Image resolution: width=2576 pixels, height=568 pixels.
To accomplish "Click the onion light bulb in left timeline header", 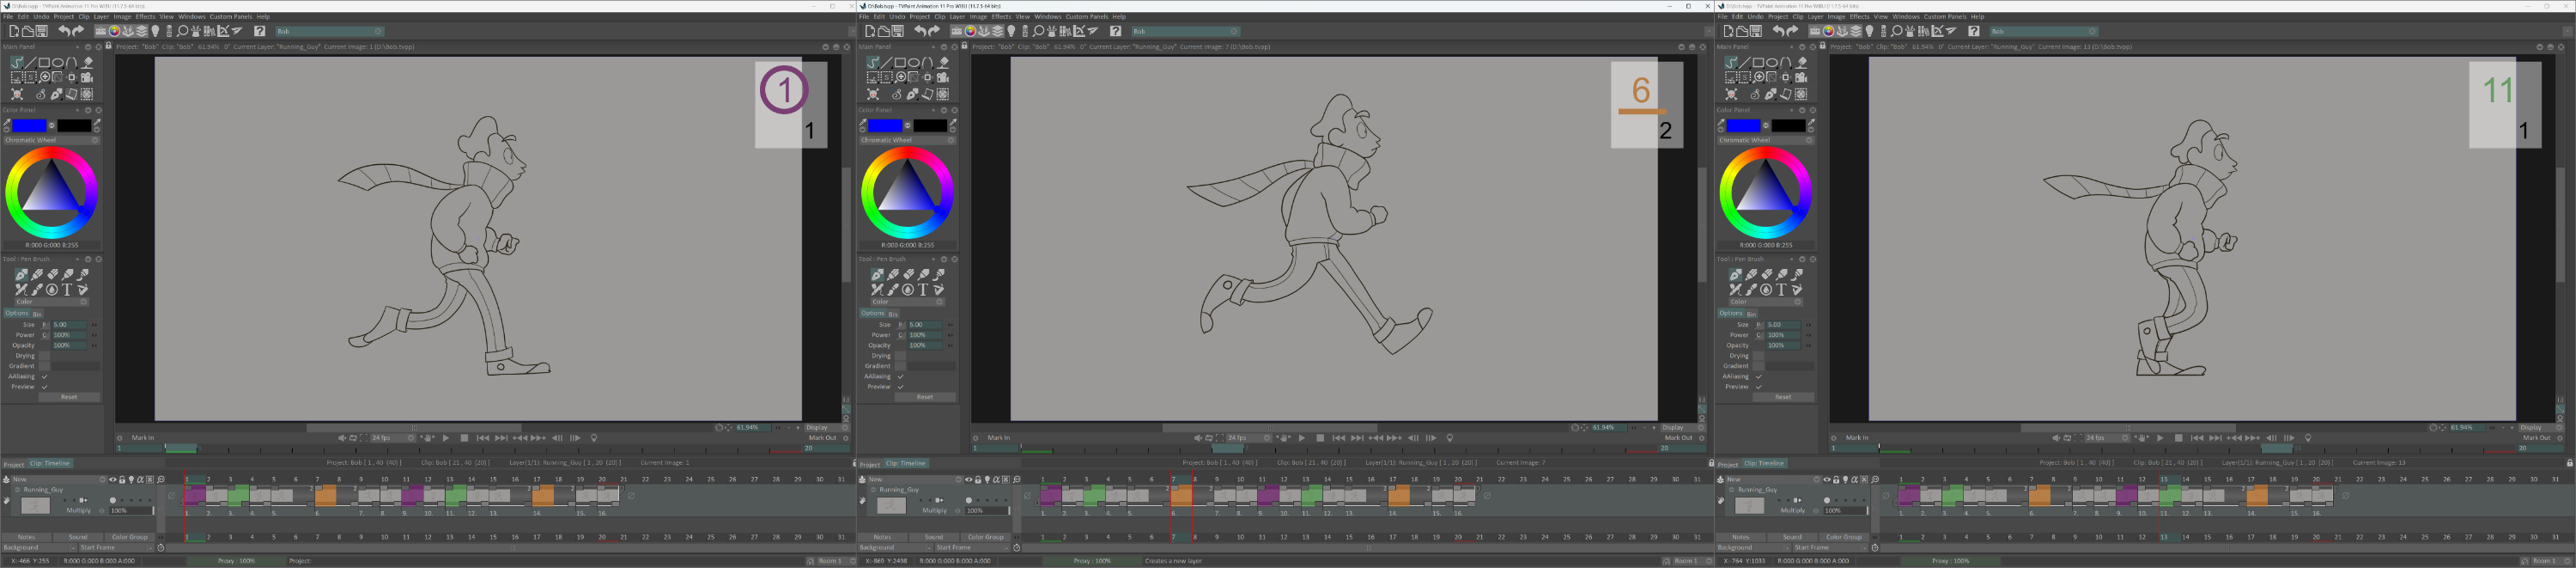I will point(131,479).
